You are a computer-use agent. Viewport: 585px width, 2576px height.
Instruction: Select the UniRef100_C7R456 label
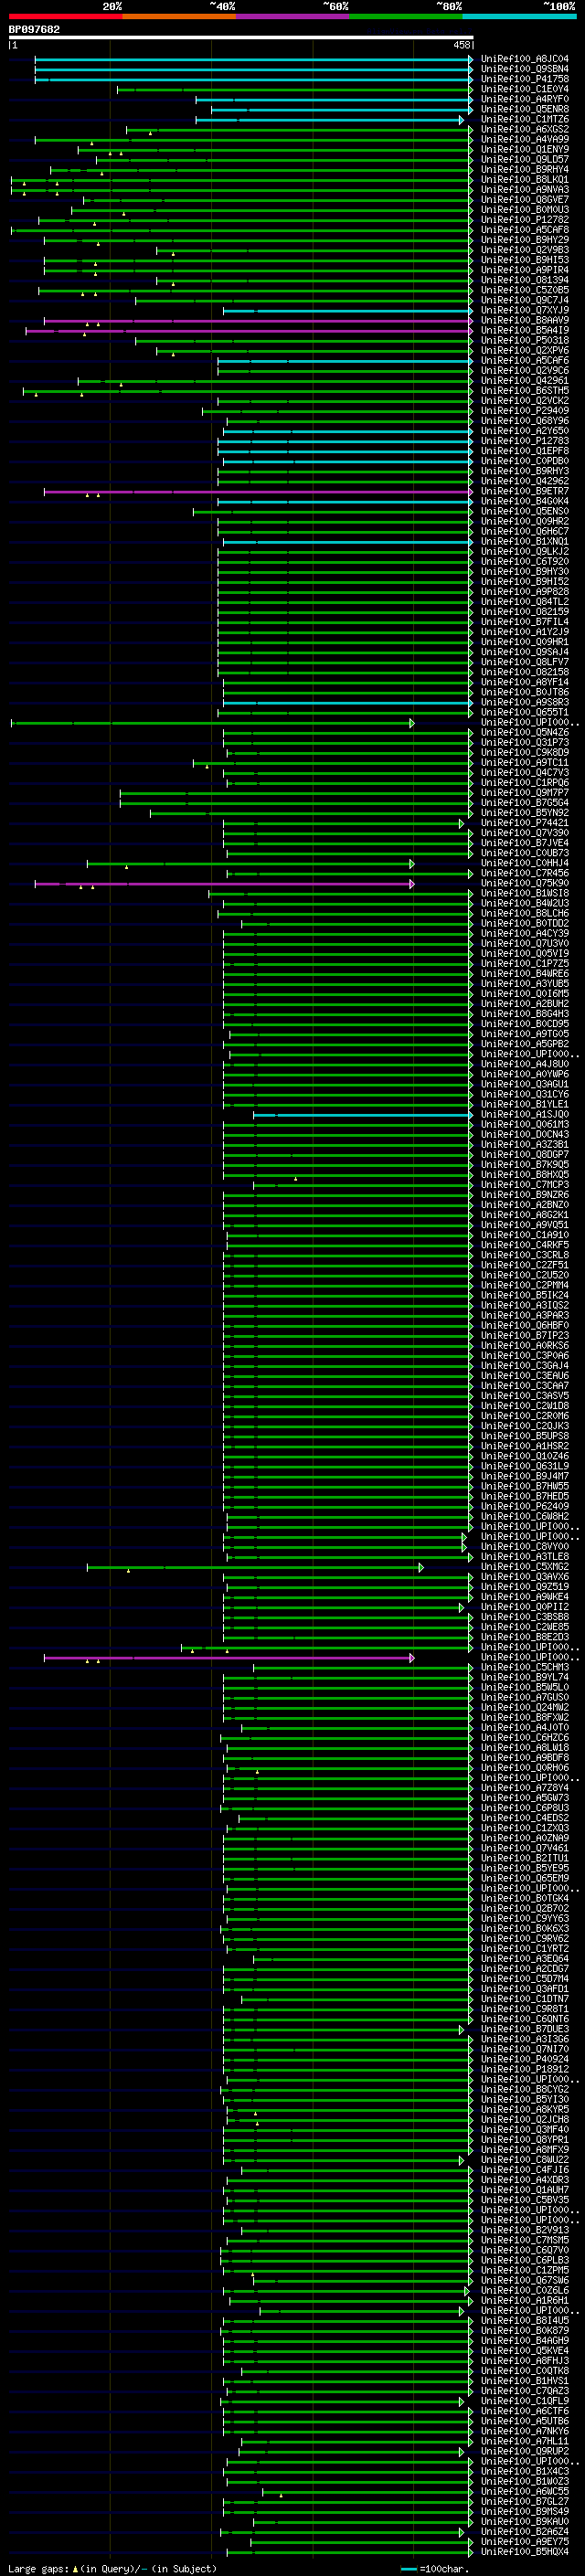pos(525,874)
